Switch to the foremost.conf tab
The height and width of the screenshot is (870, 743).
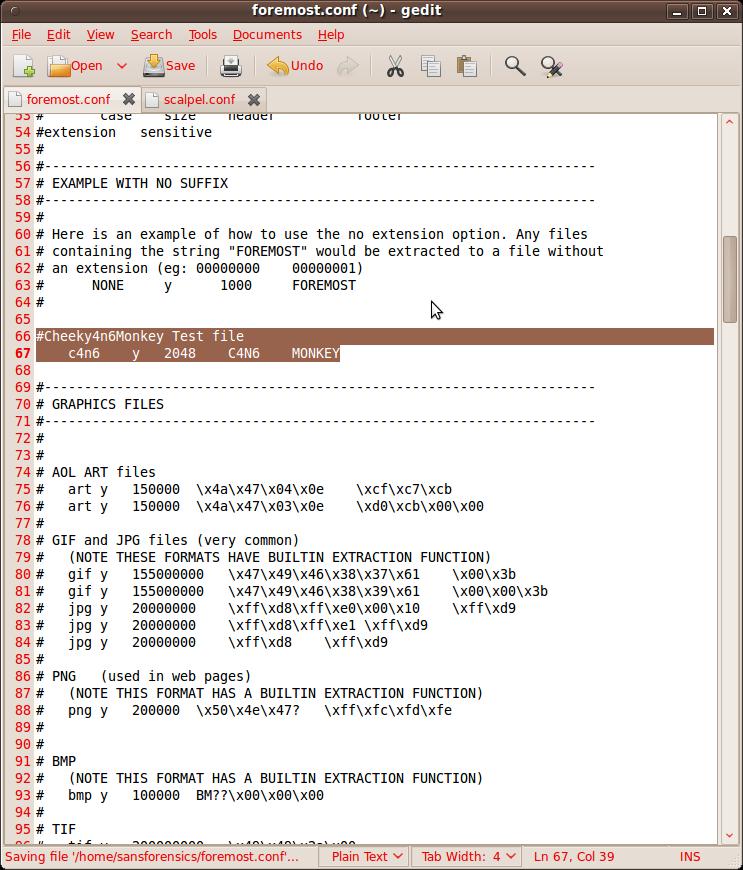(x=68, y=99)
